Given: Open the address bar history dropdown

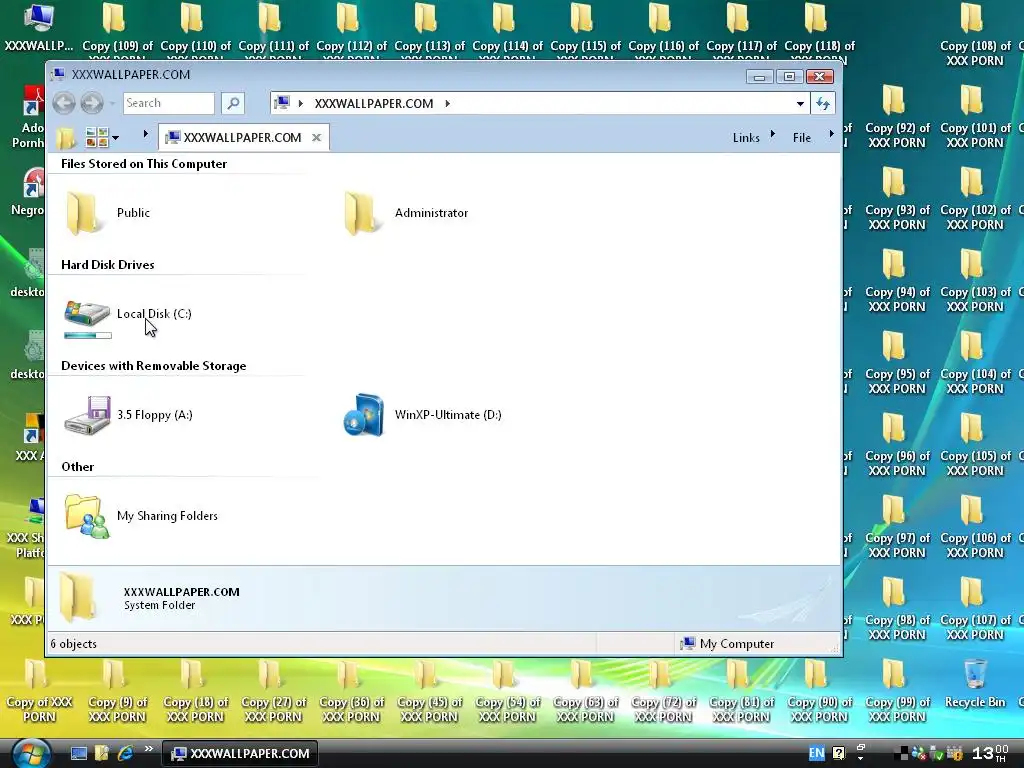Looking at the screenshot, I should click(800, 103).
